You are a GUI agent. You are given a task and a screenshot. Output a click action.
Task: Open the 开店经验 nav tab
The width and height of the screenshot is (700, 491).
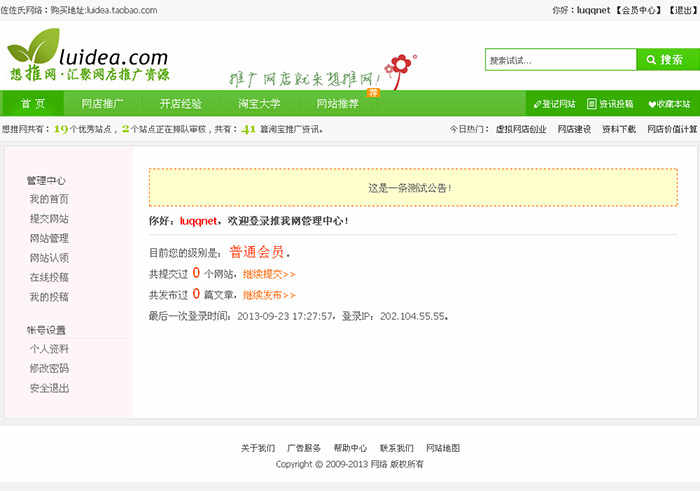click(181, 104)
